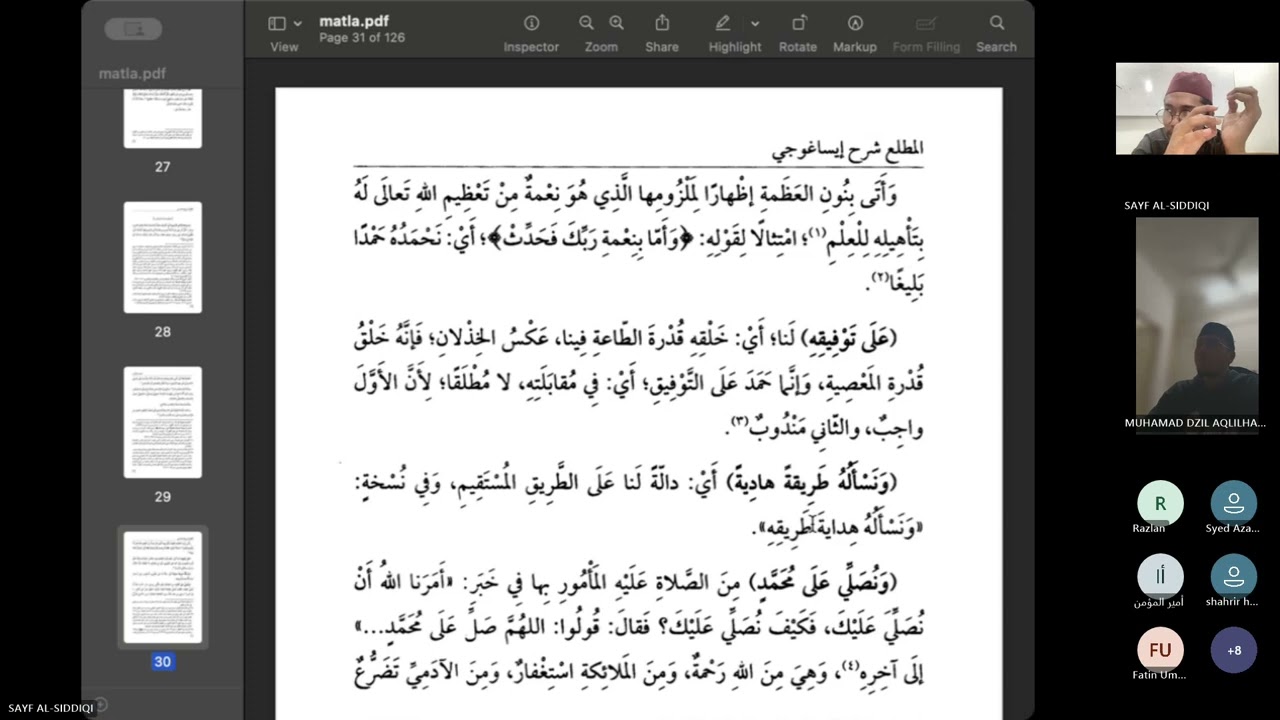Select Razlan participant avatar
The image size is (1280, 720).
(1160, 503)
